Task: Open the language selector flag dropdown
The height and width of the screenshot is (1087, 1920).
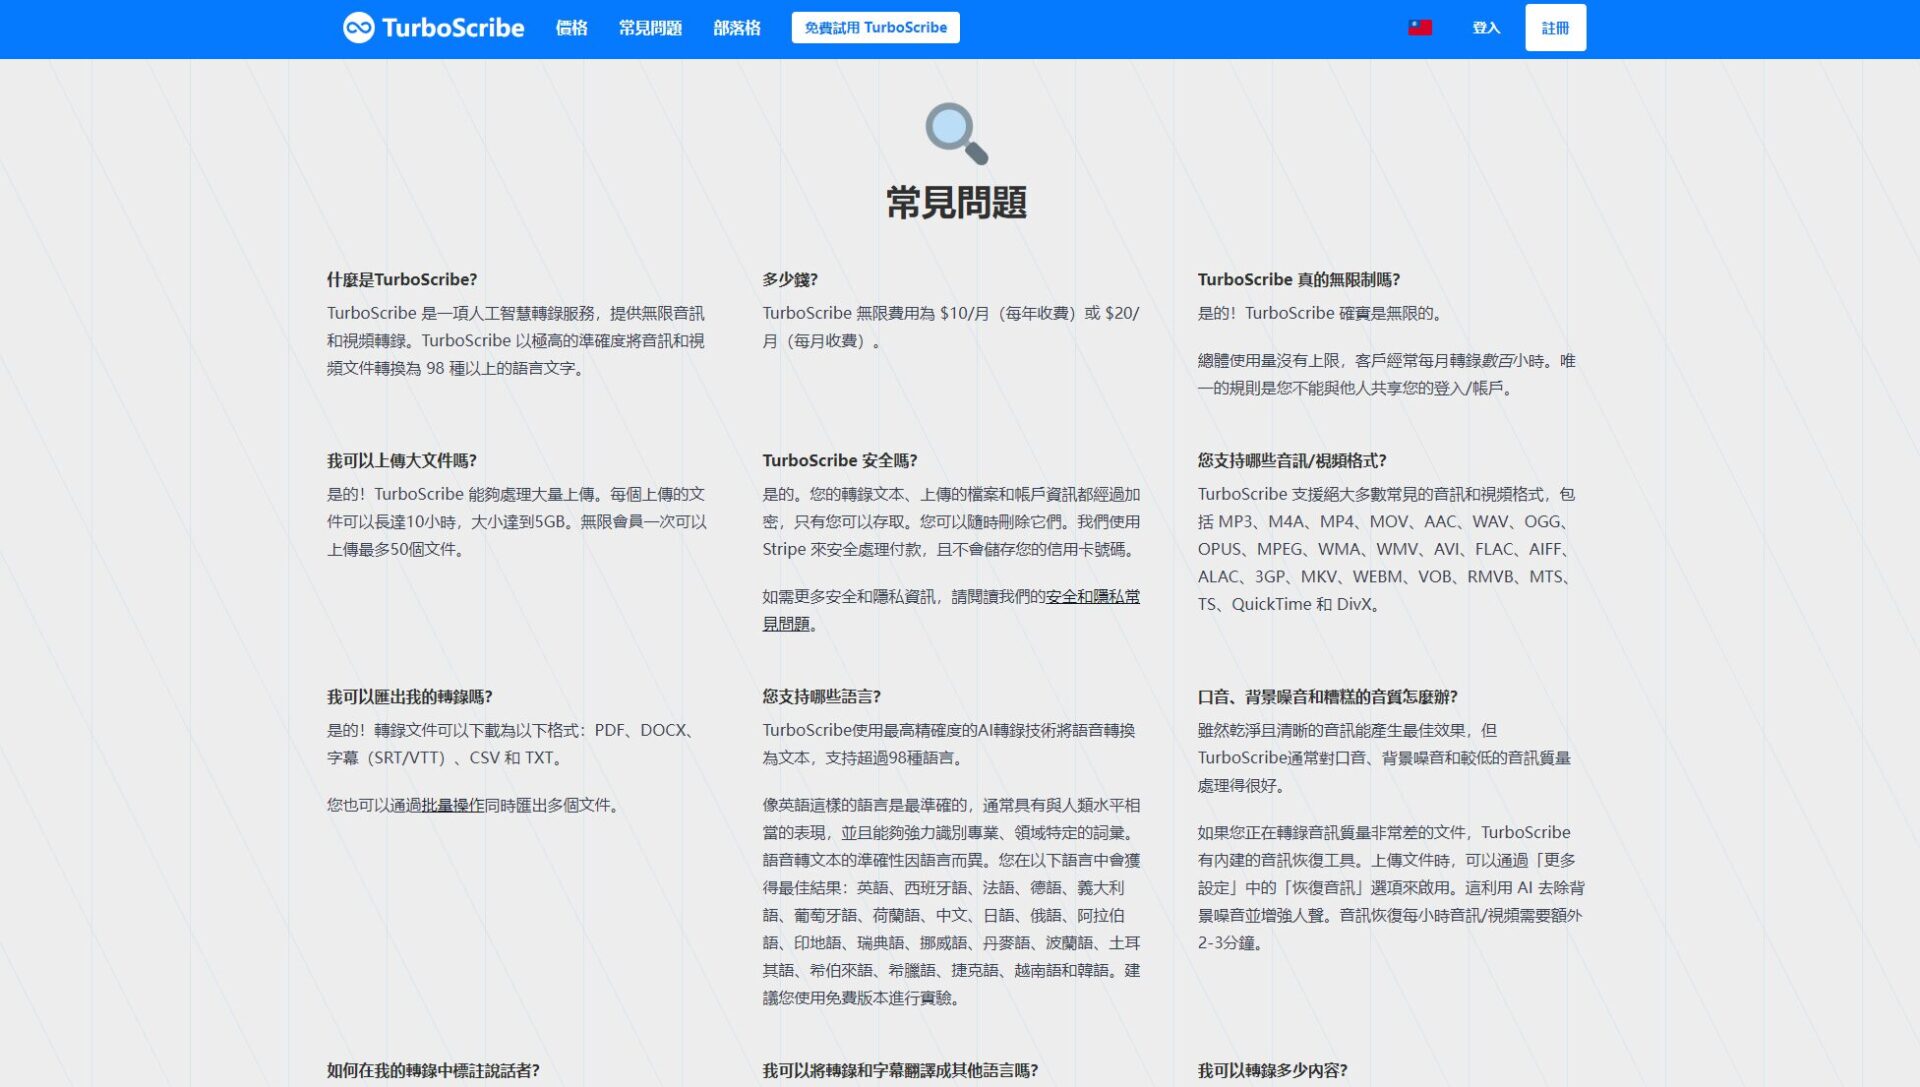Action: coord(1419,27)
